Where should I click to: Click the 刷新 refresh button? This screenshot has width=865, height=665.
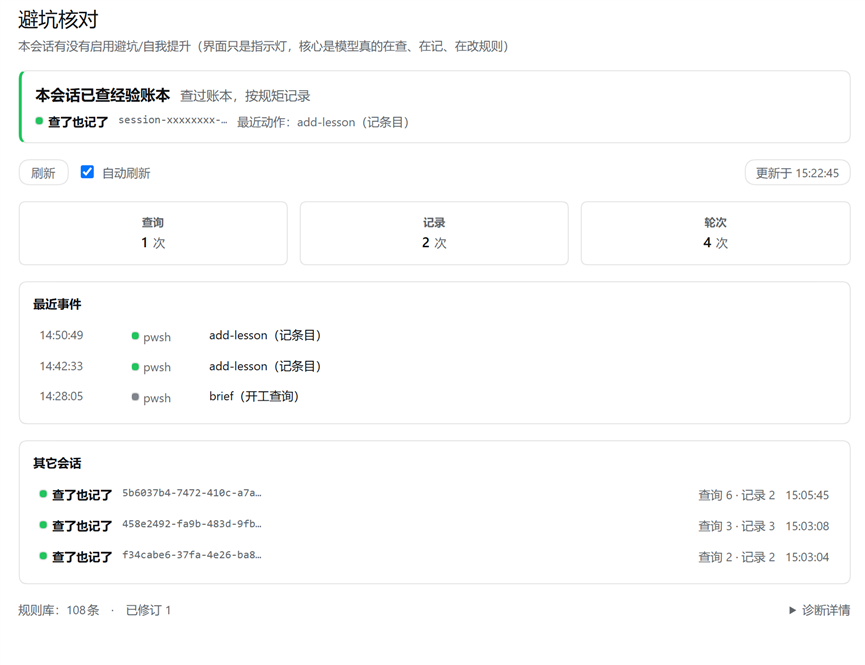coord(43,173)
